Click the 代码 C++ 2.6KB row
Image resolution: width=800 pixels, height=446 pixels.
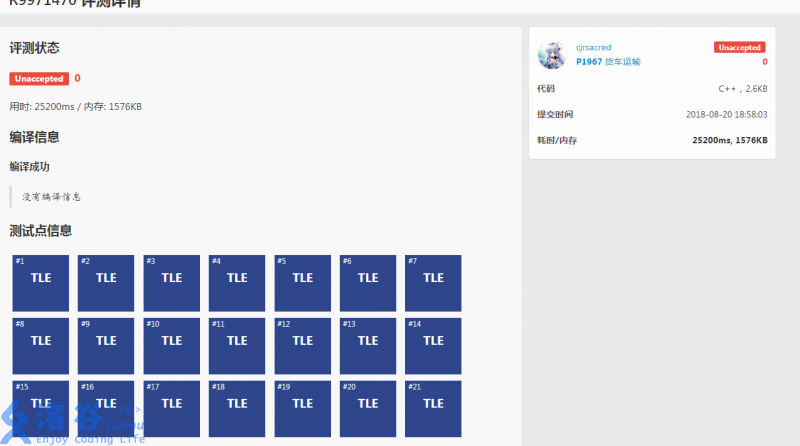pyautogui.click(x=652, y=88)
